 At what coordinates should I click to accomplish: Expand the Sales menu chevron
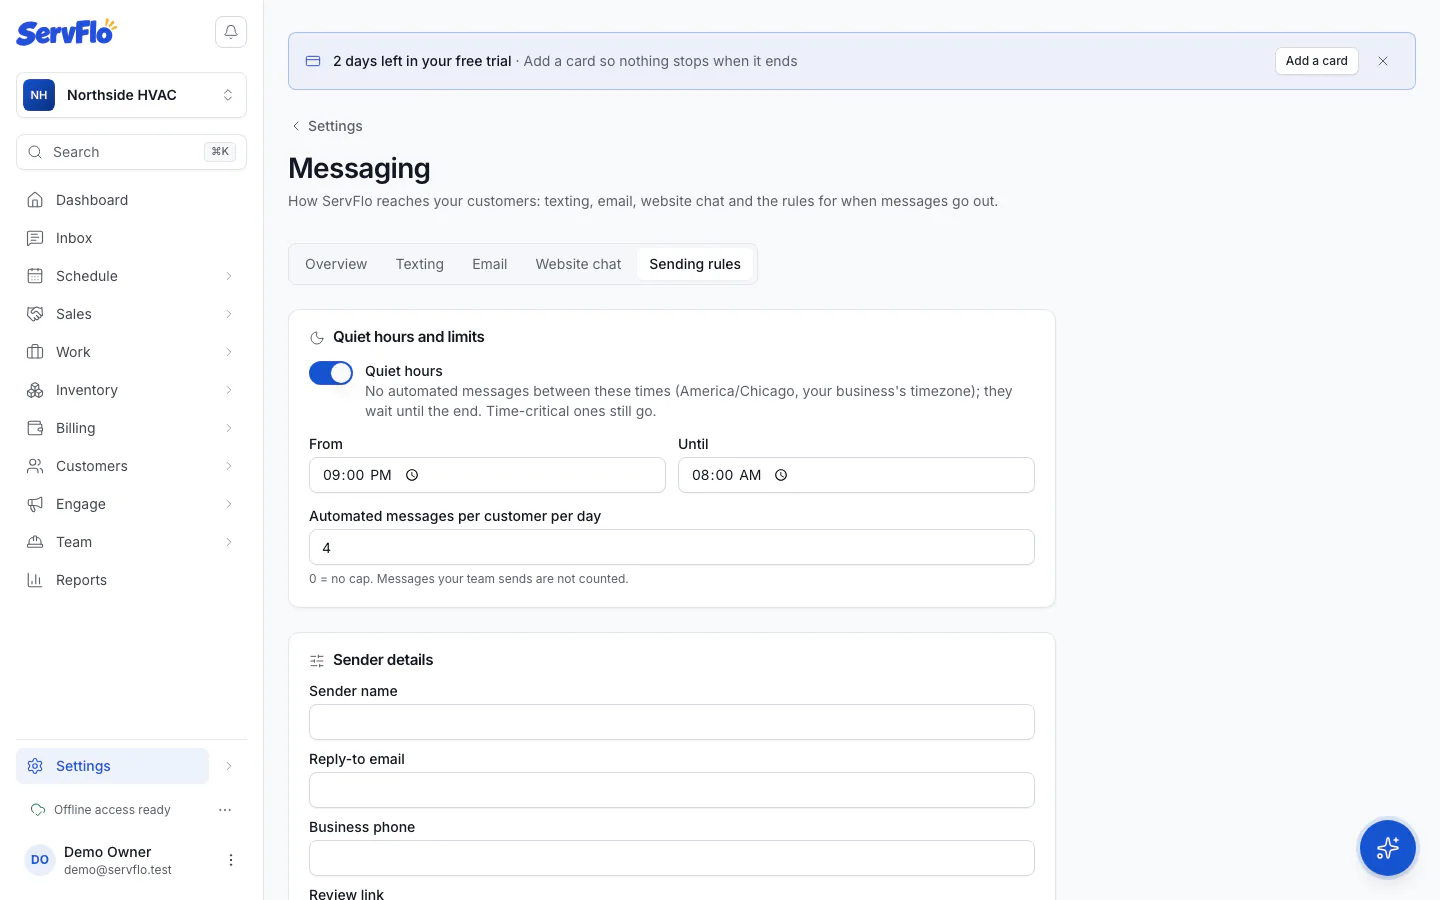[x=229, y=314]
